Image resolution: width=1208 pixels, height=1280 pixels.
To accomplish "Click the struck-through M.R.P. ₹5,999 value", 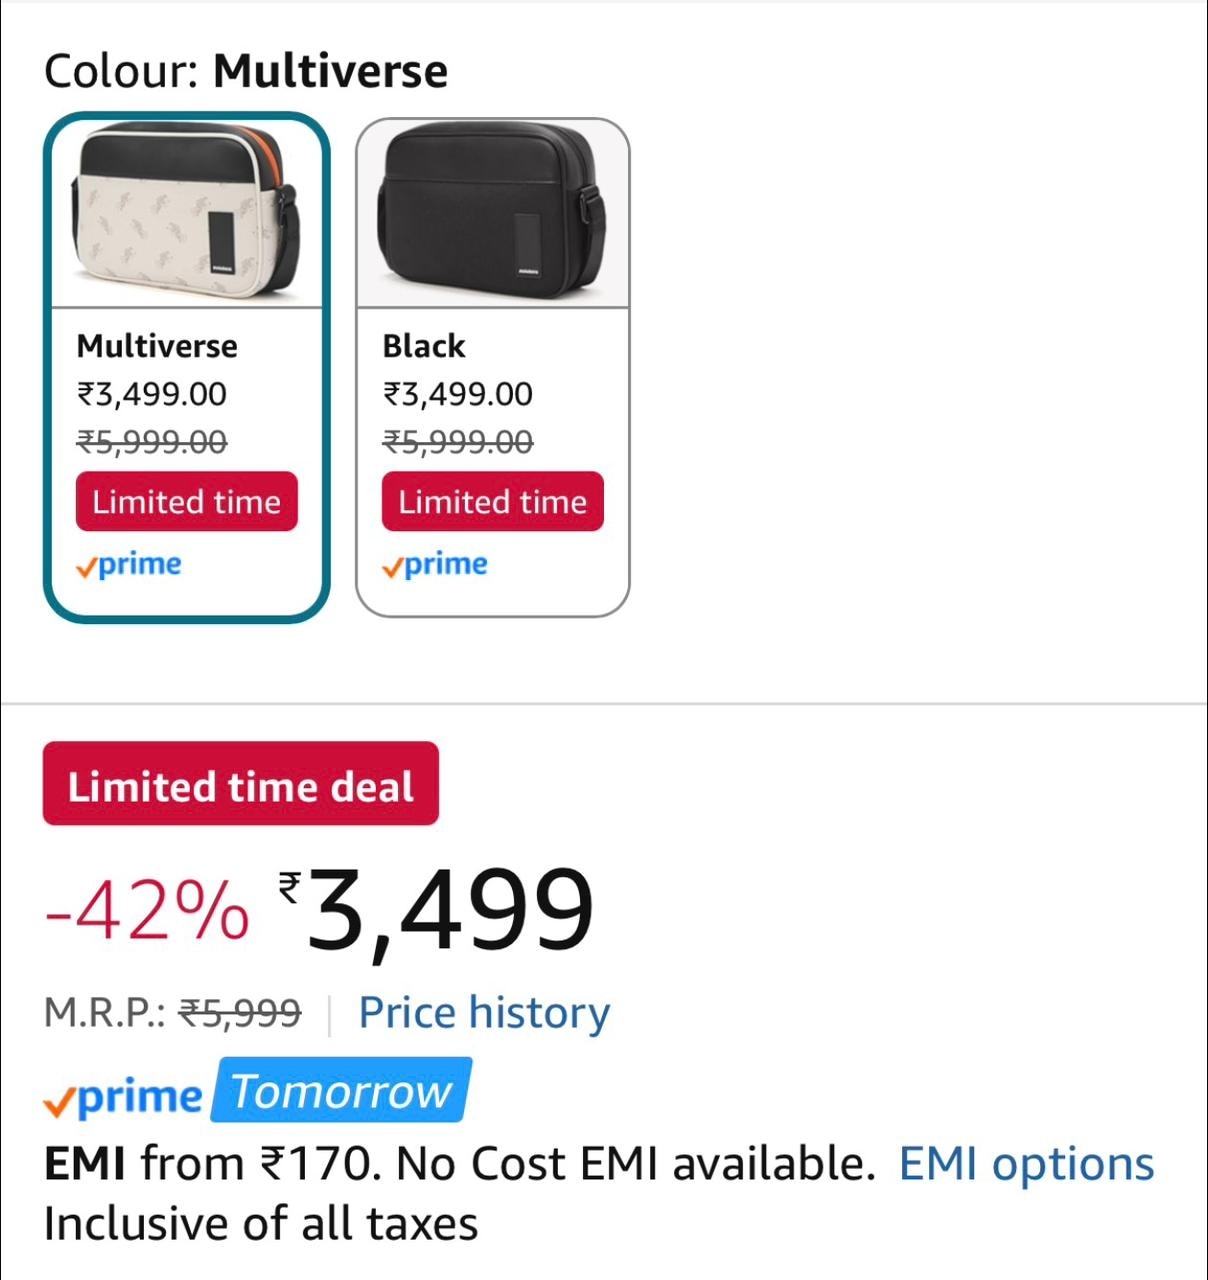I will [240, 1014].
